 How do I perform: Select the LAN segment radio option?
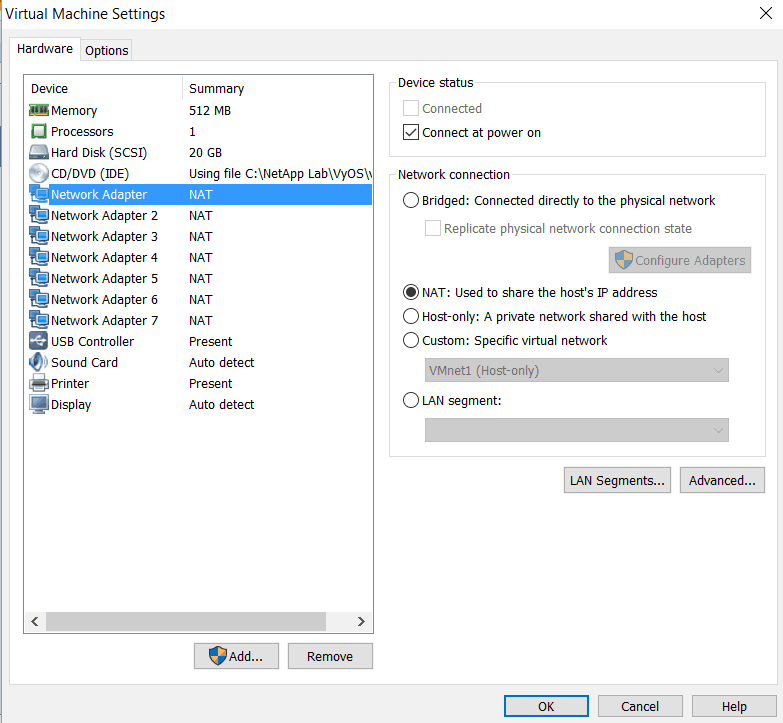pos(411,400)
